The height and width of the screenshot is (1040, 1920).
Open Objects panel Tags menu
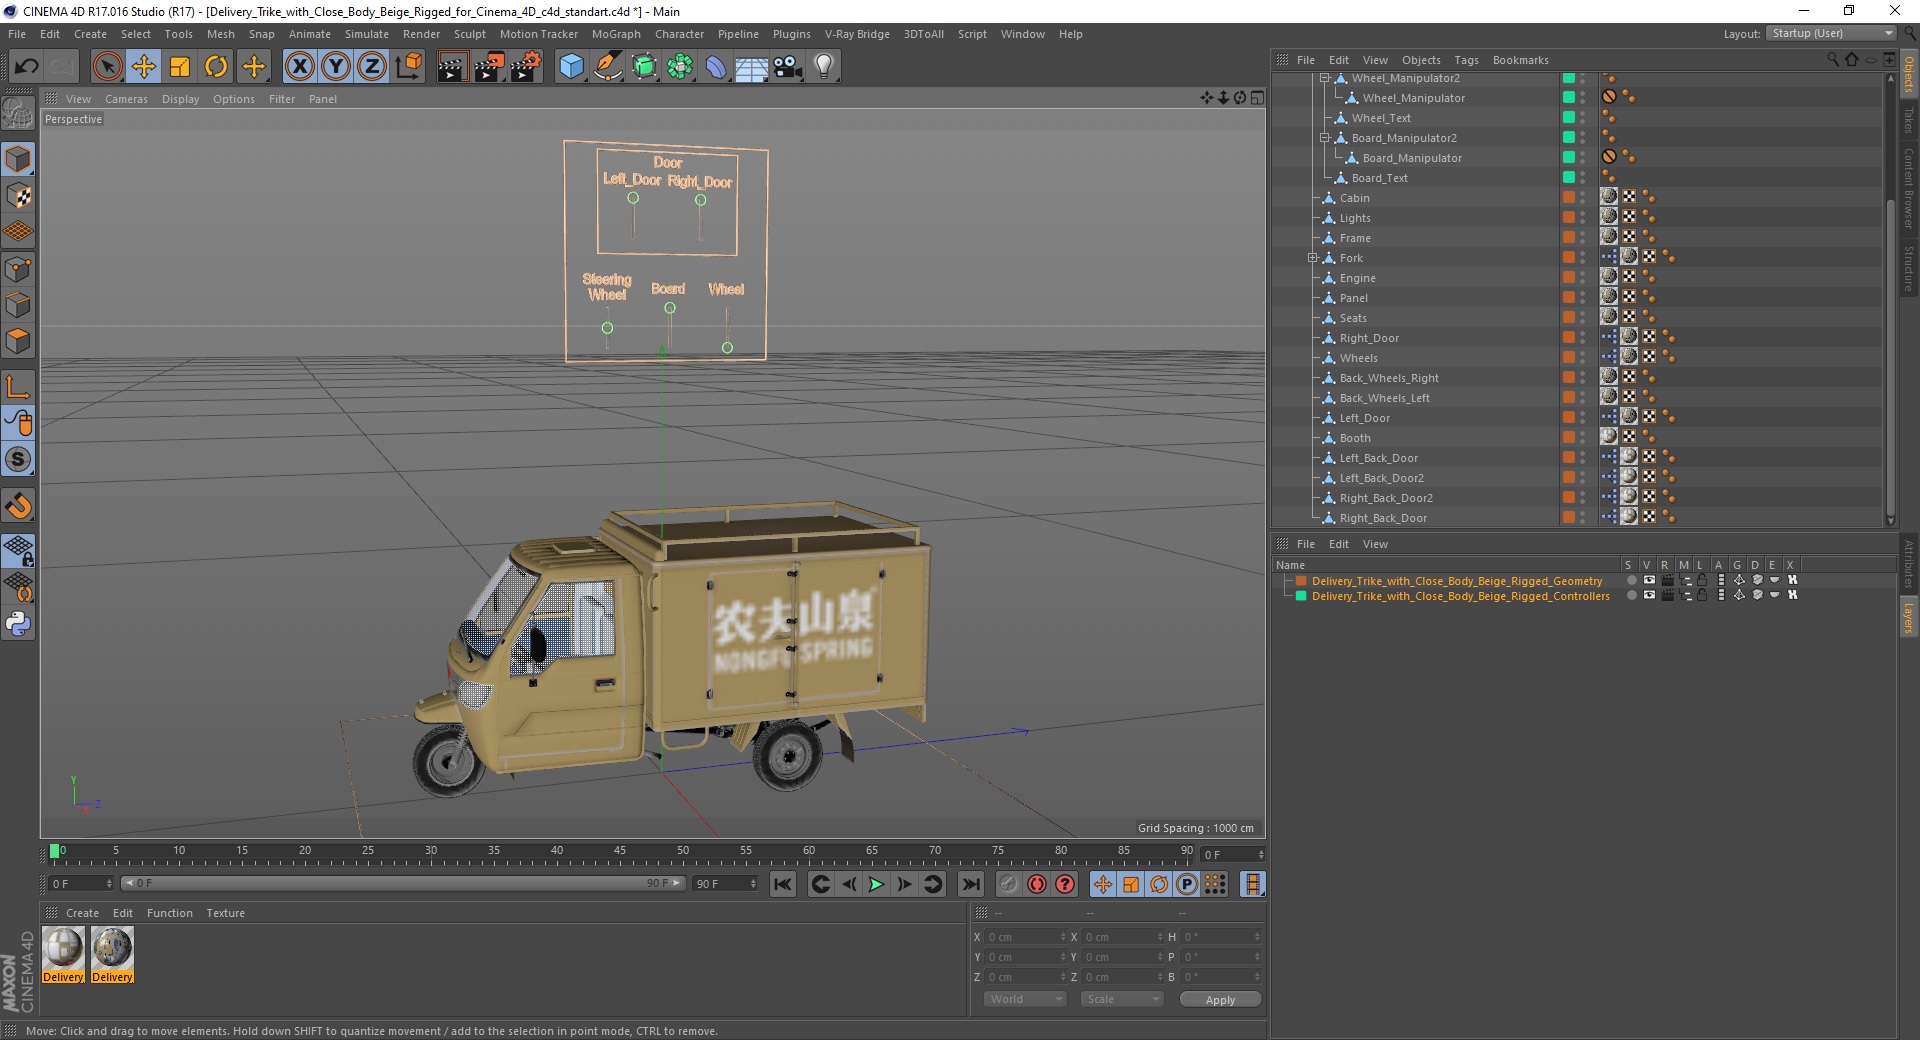click(x=1466, y=60)
